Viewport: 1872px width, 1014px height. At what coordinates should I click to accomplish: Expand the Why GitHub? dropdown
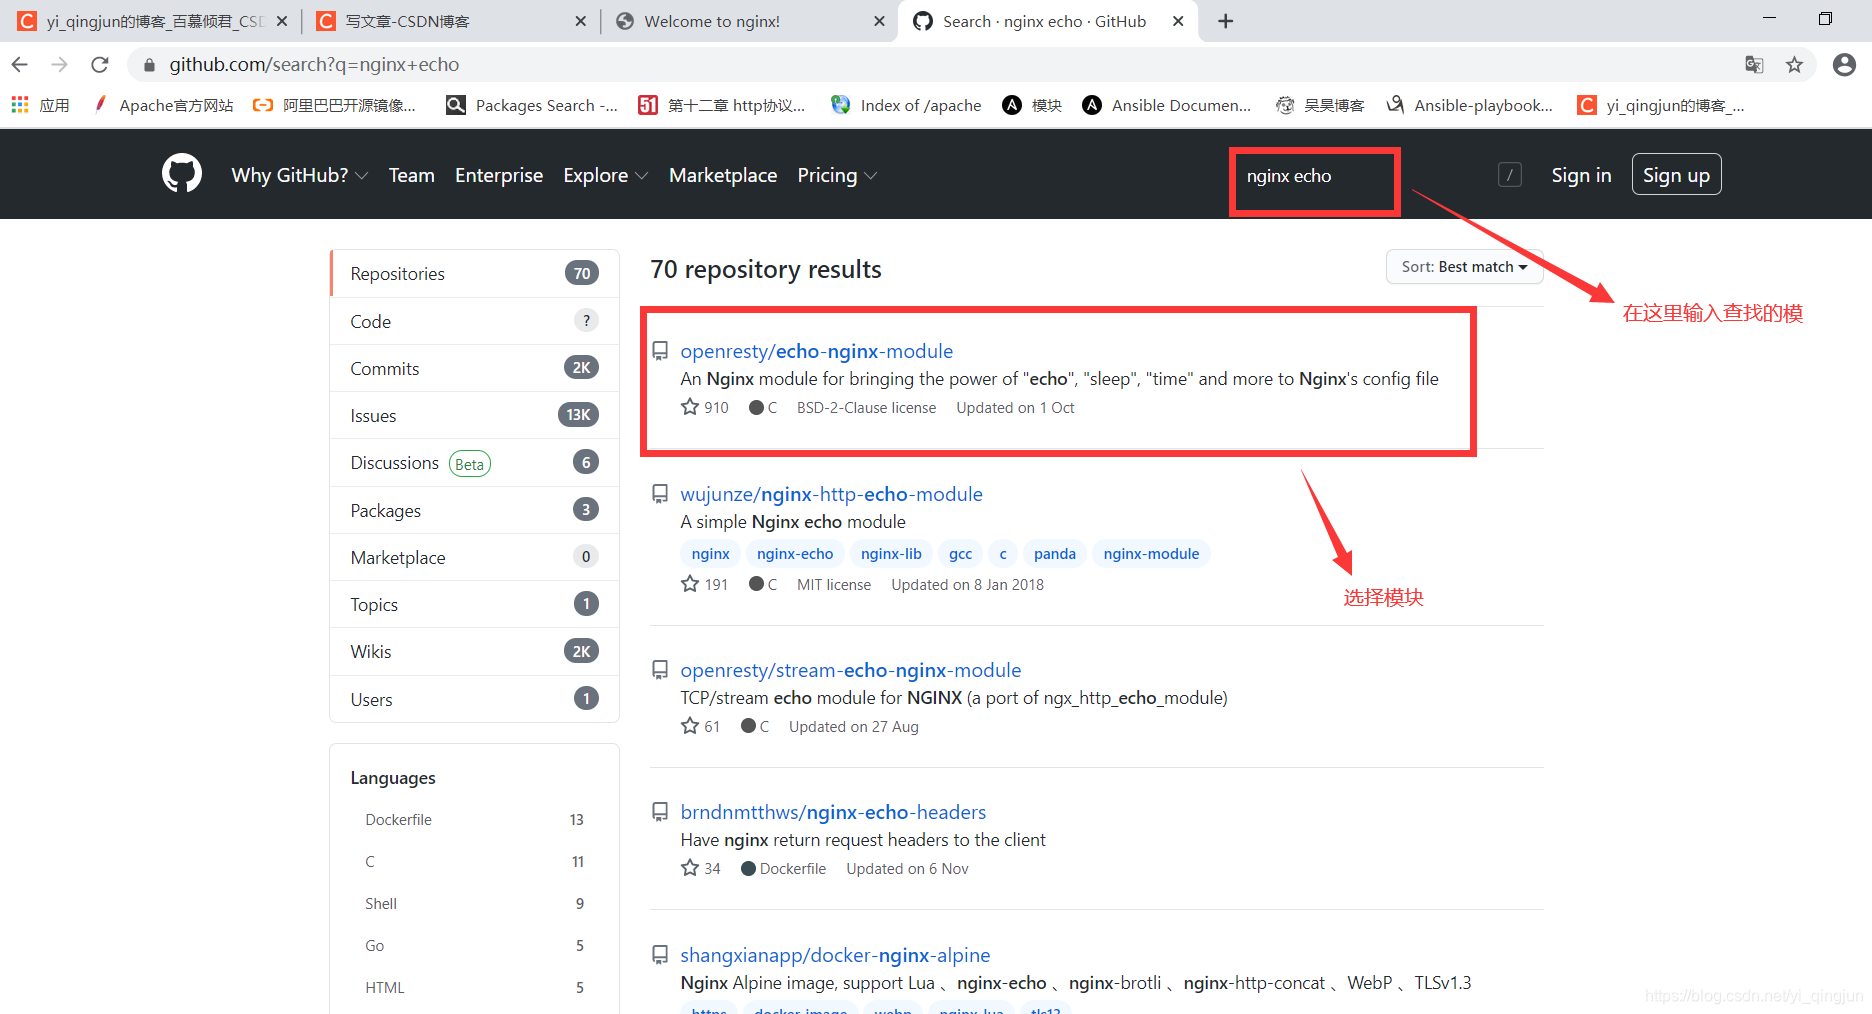click(x=300, y=175)
